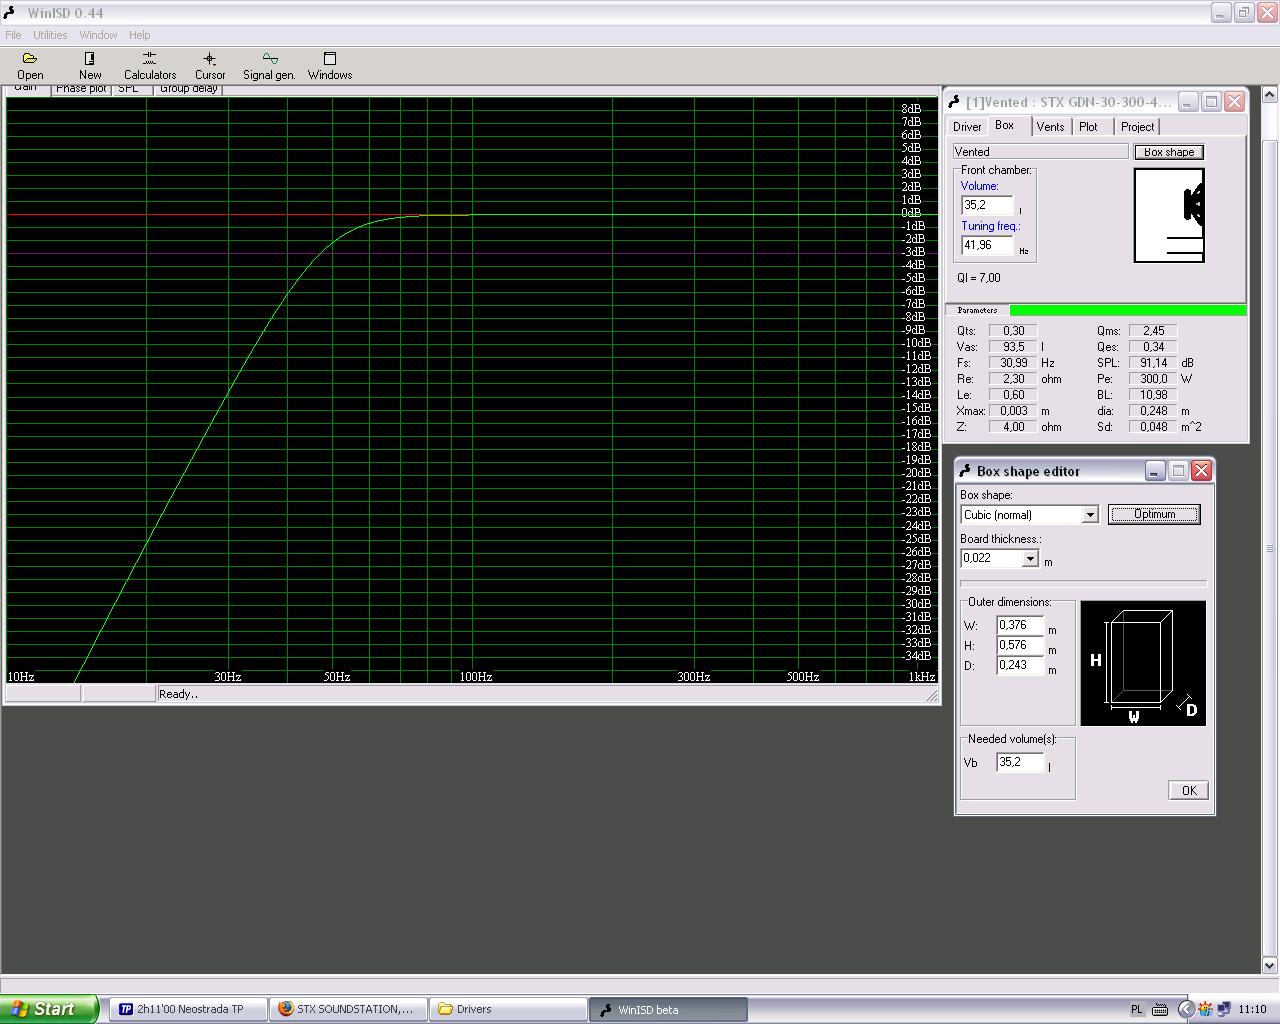The height and width of the screenshot is (1024, 1280).
Task: Click the vented box diagram thumbnail
Action: 1169,215
